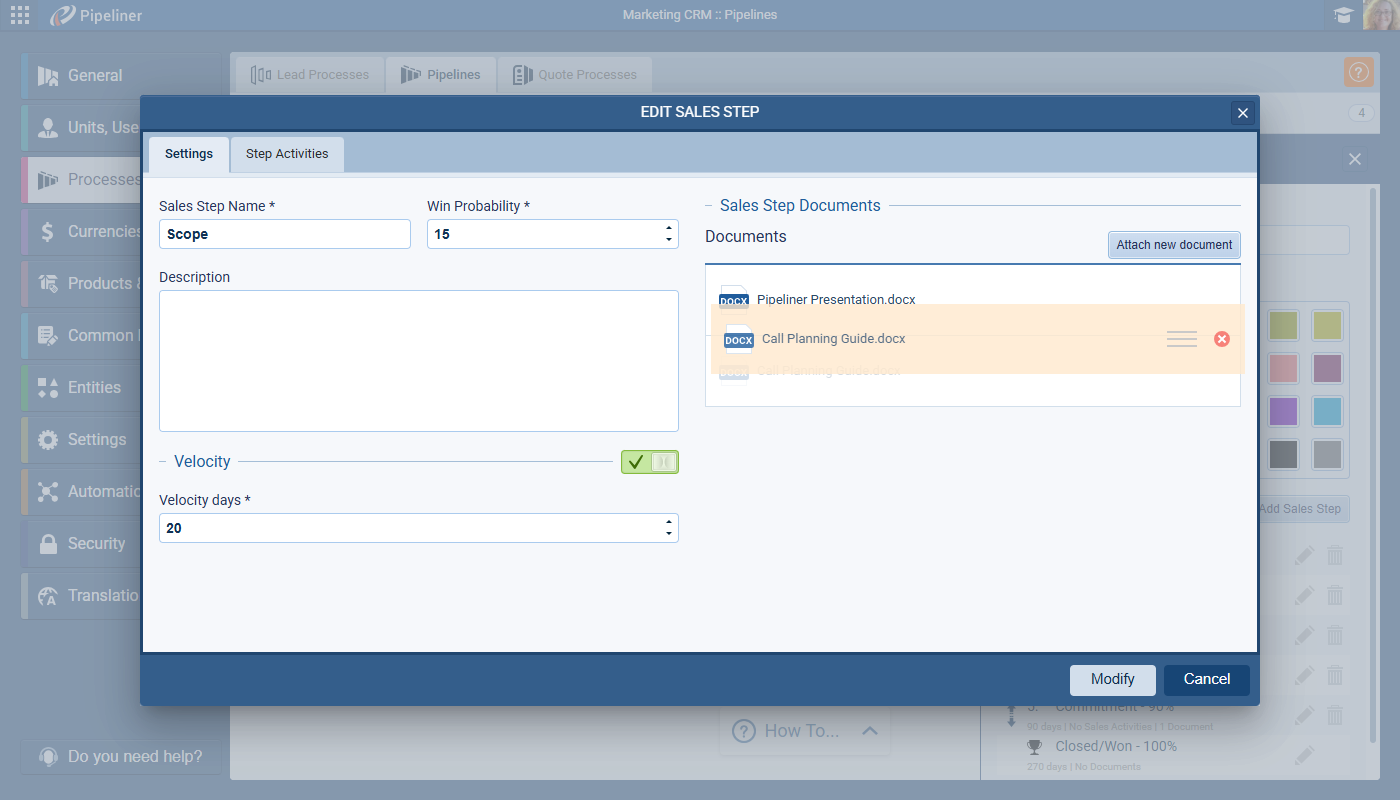
Task: Cancel the Edit Sales Step dialog
Action: 1206,679
